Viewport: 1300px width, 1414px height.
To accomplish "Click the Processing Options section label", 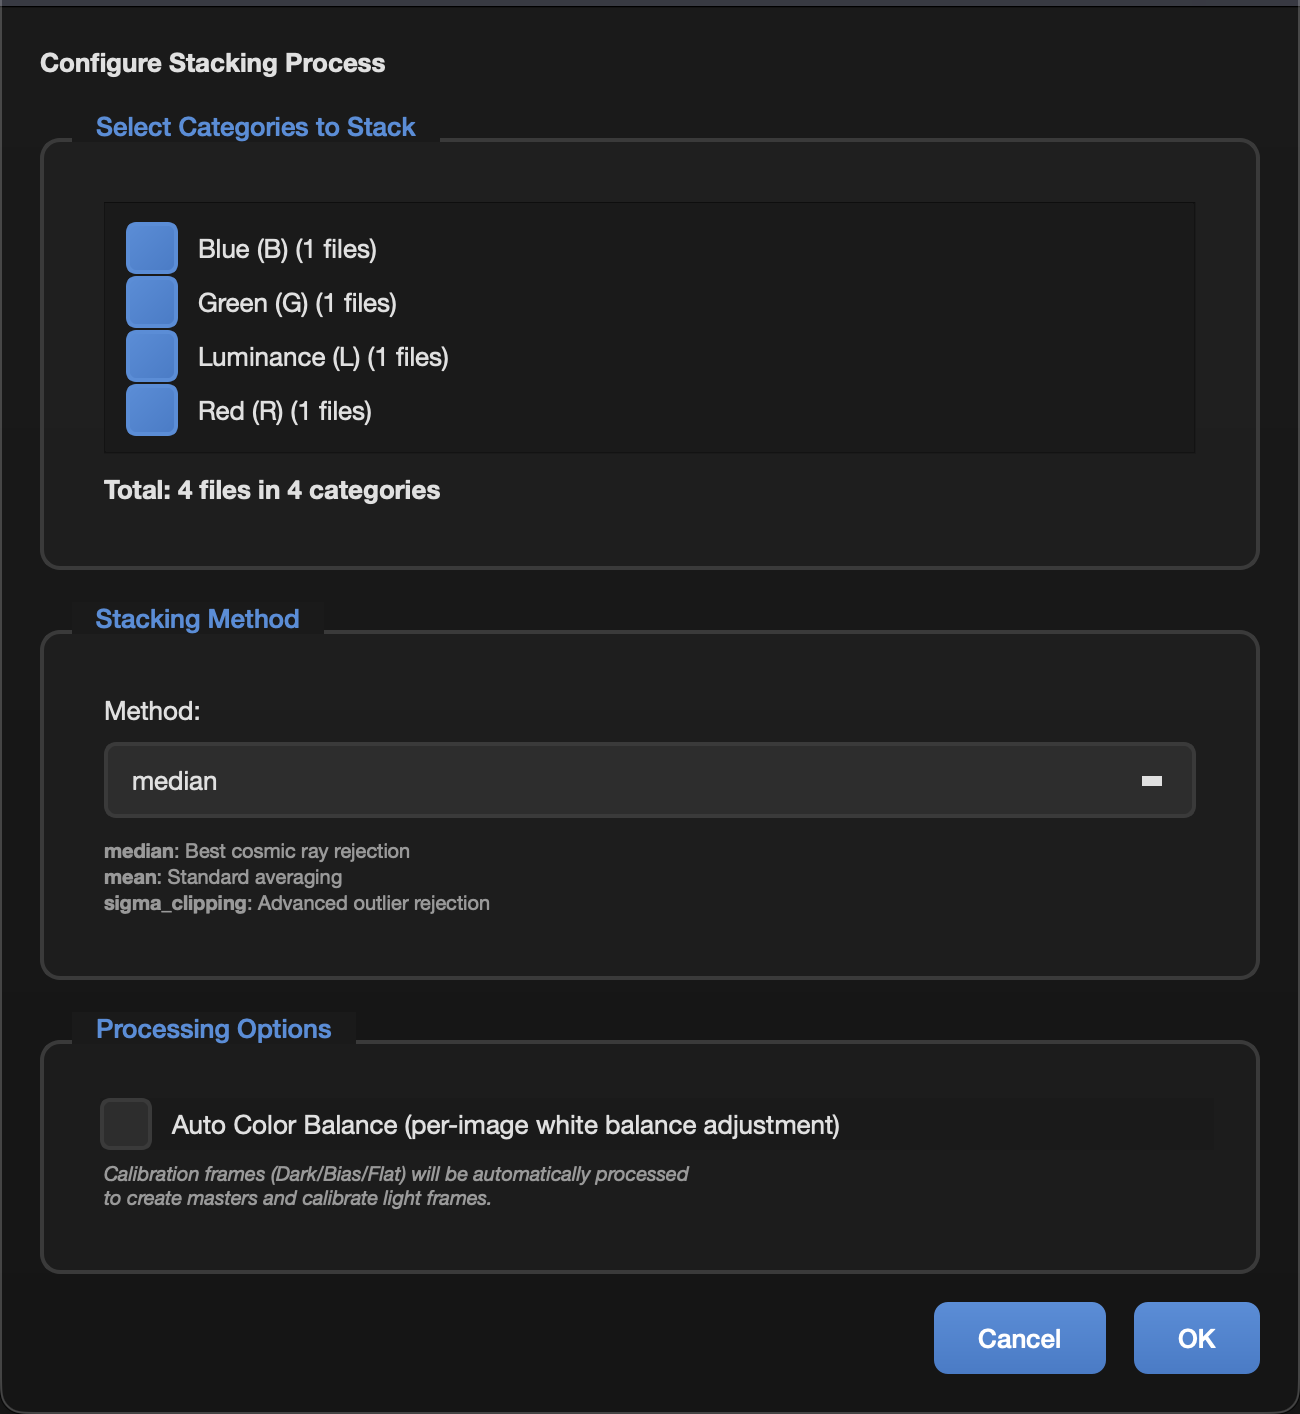I will point(213,1029).
